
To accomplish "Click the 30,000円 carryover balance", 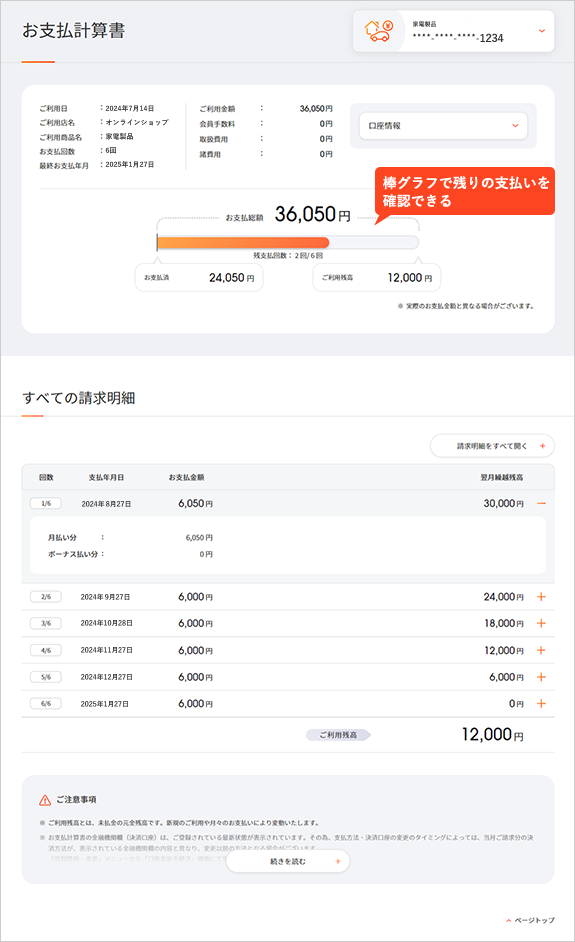I will 504,503.
